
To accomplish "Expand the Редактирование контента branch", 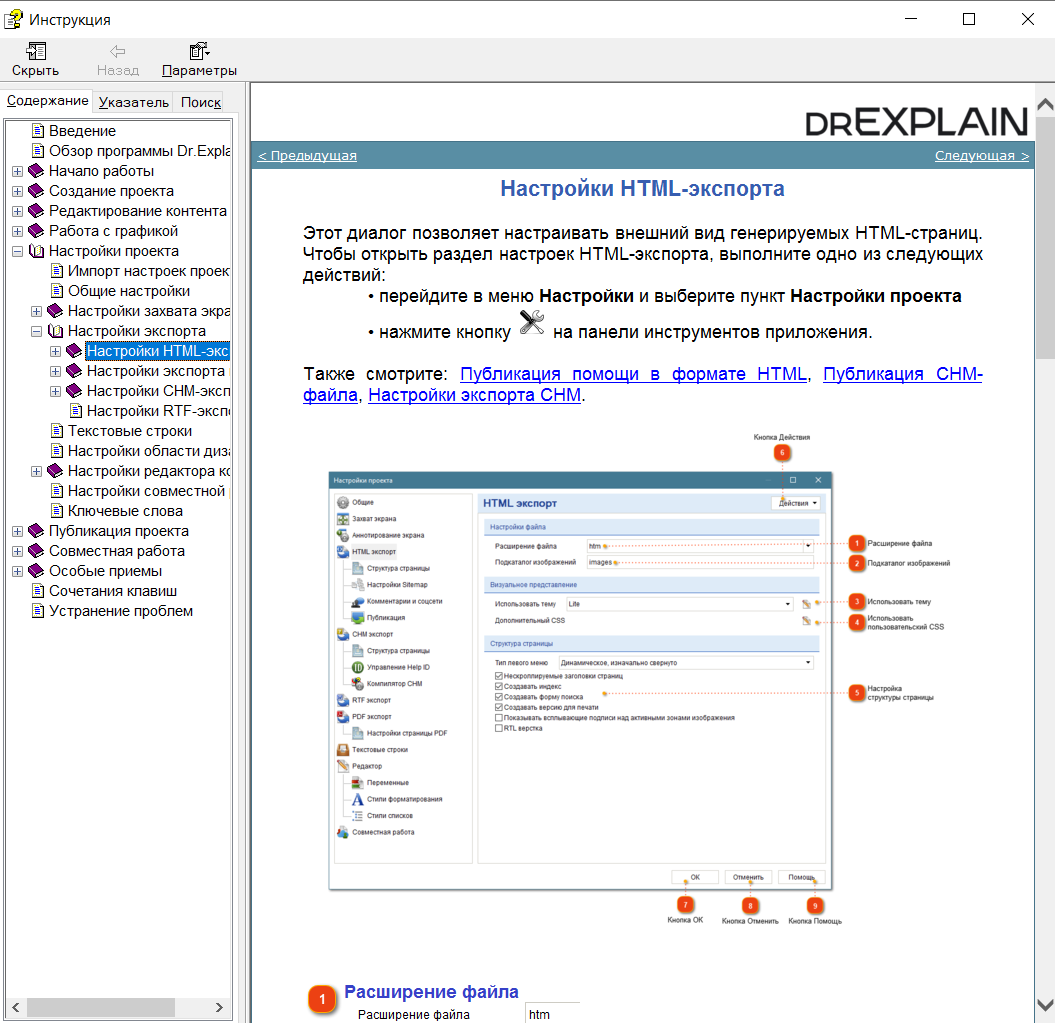I will click(17, 211).
